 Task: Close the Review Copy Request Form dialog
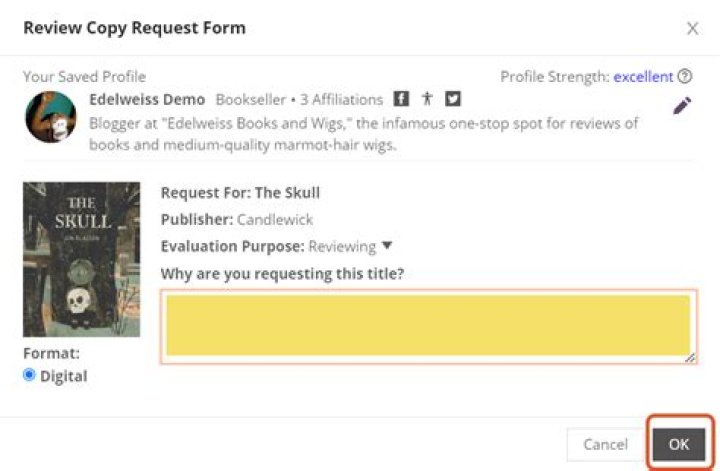692,28
